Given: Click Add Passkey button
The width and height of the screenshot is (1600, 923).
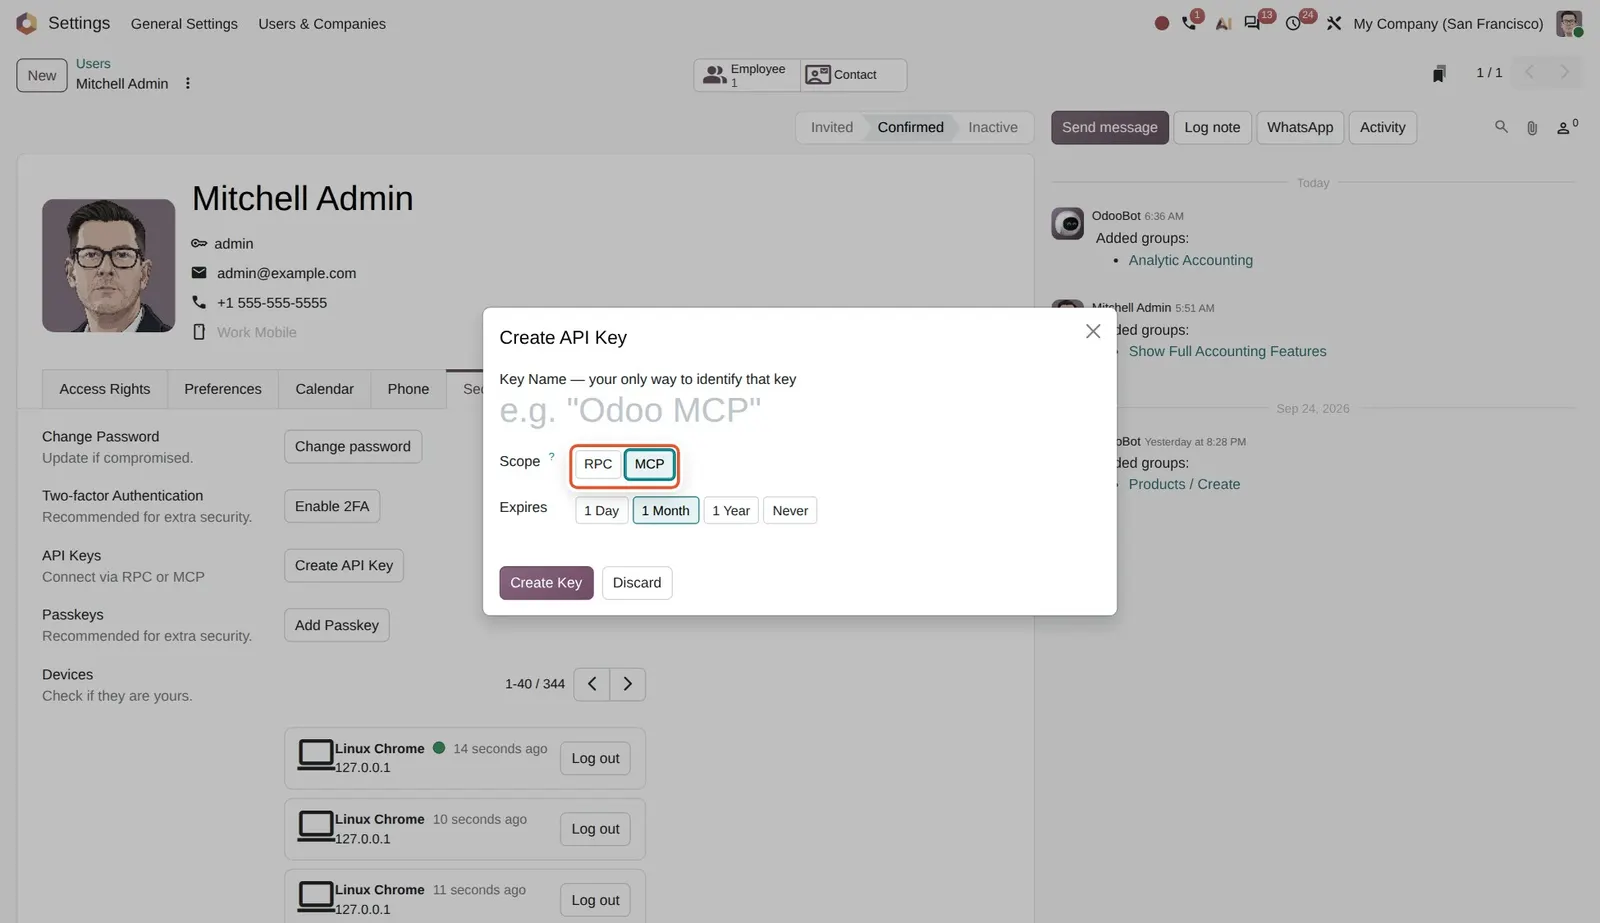Looking at the screenshot, I should tap(337, 626).
